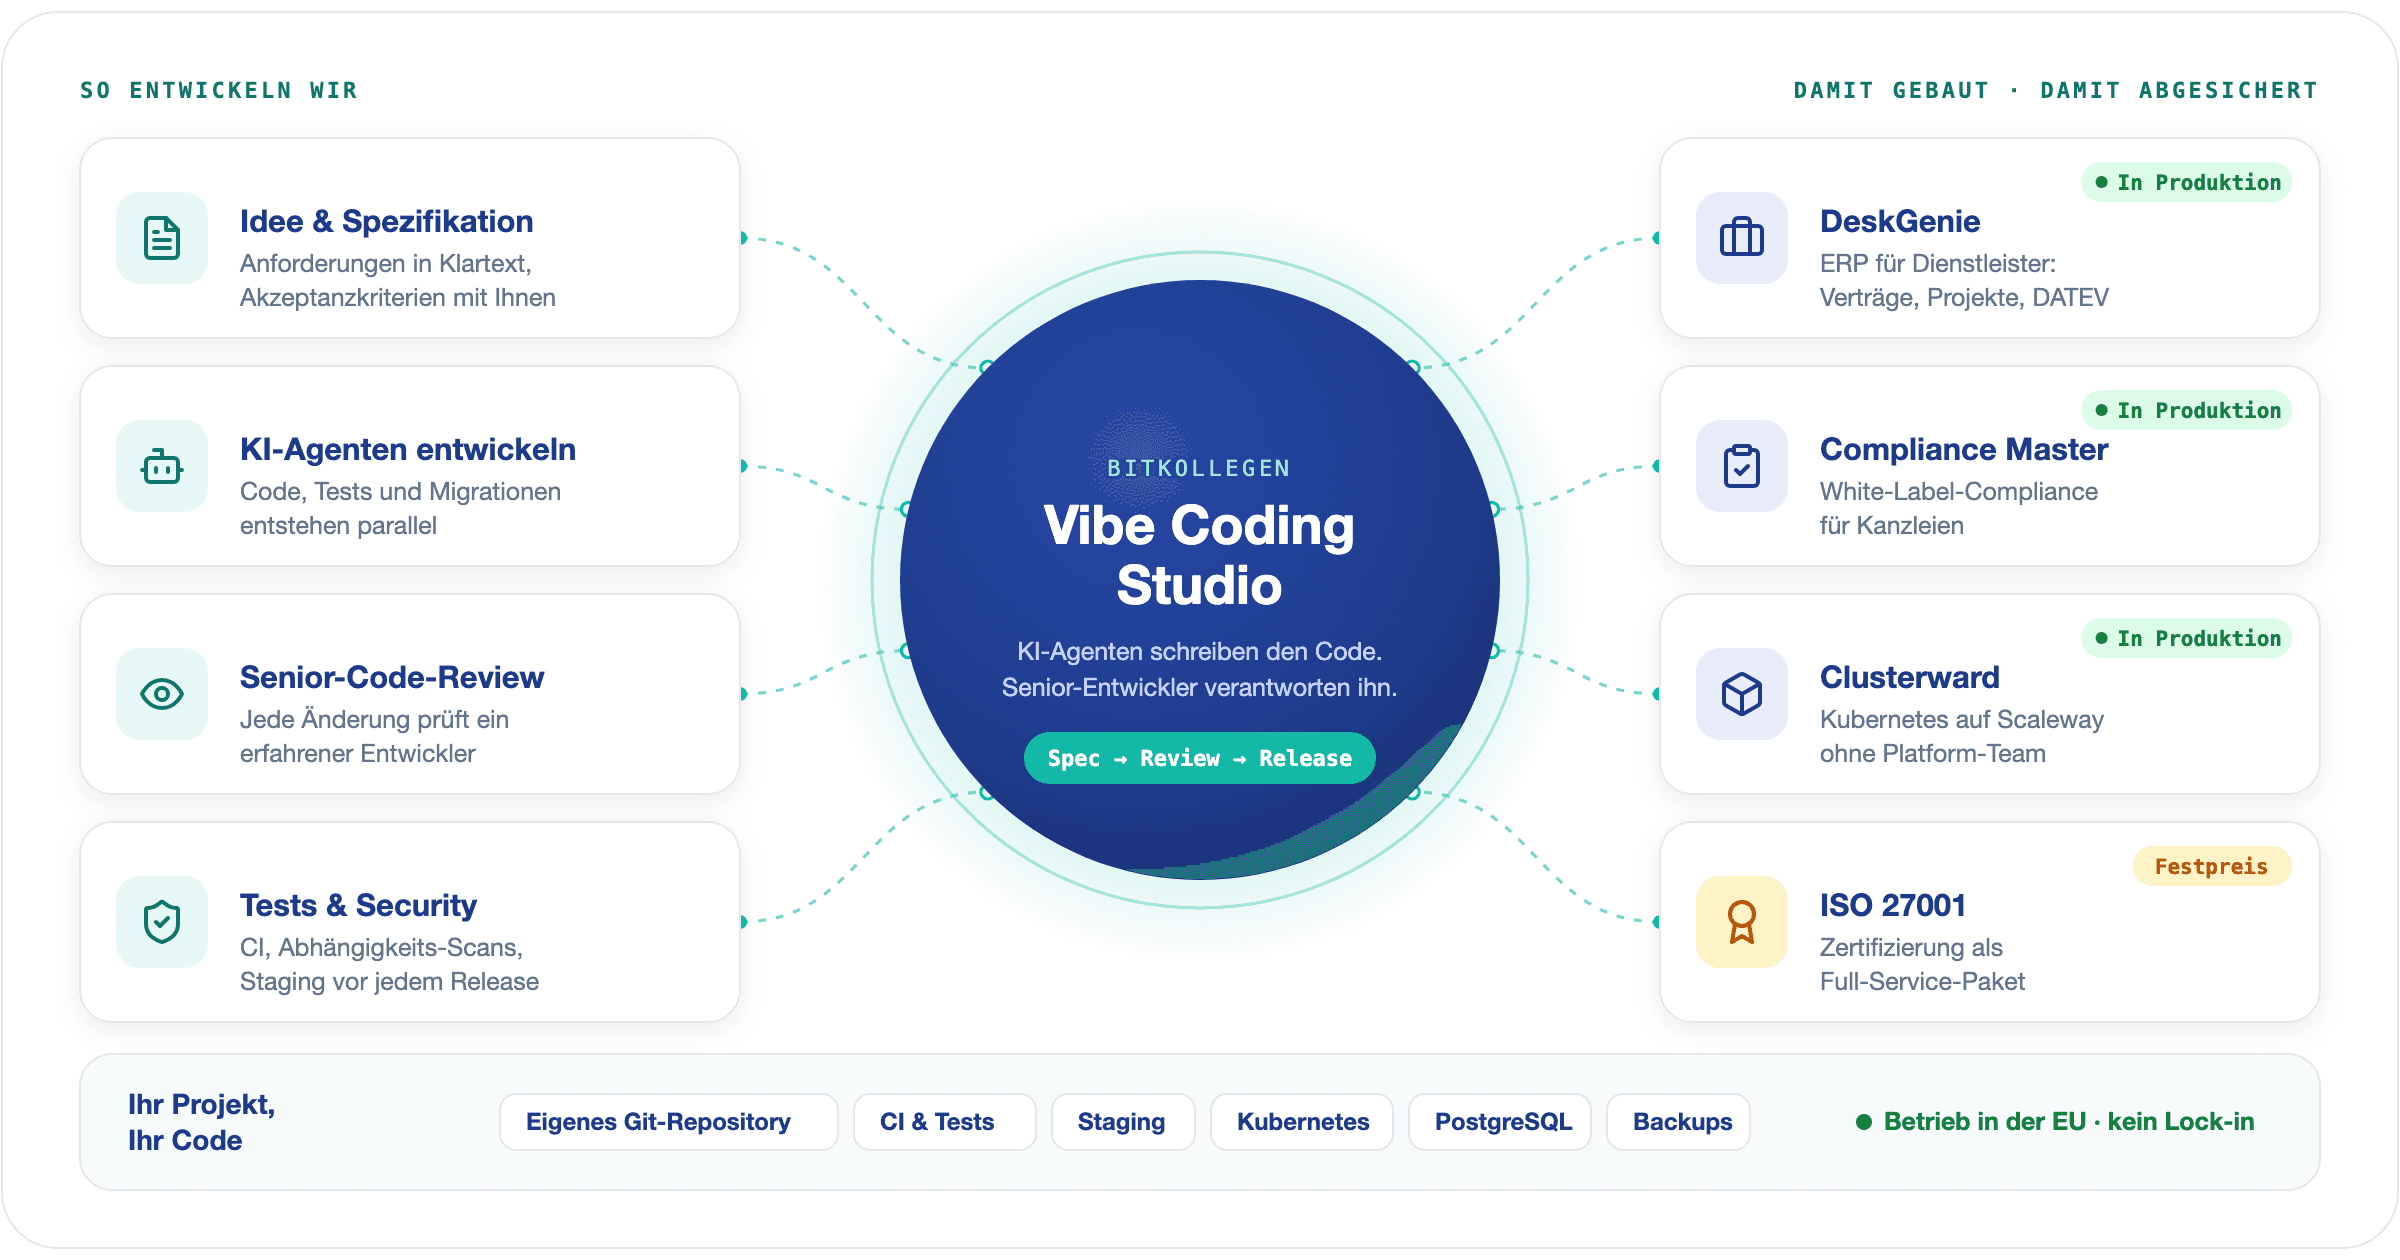
Task: Click 'Code, Tests und Migrationen' description text
Action: 400,491
